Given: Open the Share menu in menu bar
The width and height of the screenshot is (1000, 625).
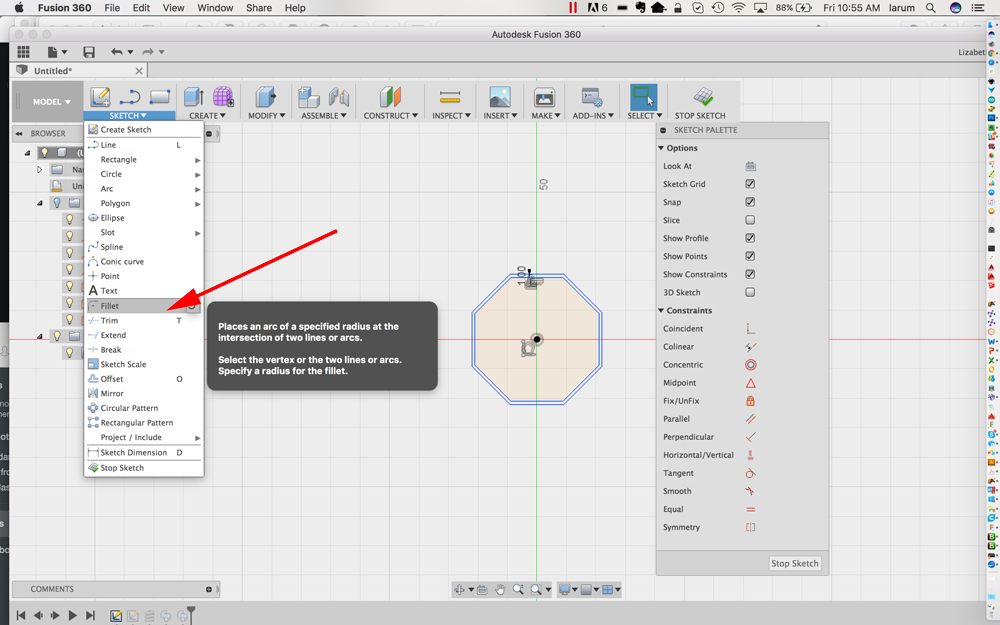Looking at the screenshot, I should pyautogui.click(x=259, y=8).
